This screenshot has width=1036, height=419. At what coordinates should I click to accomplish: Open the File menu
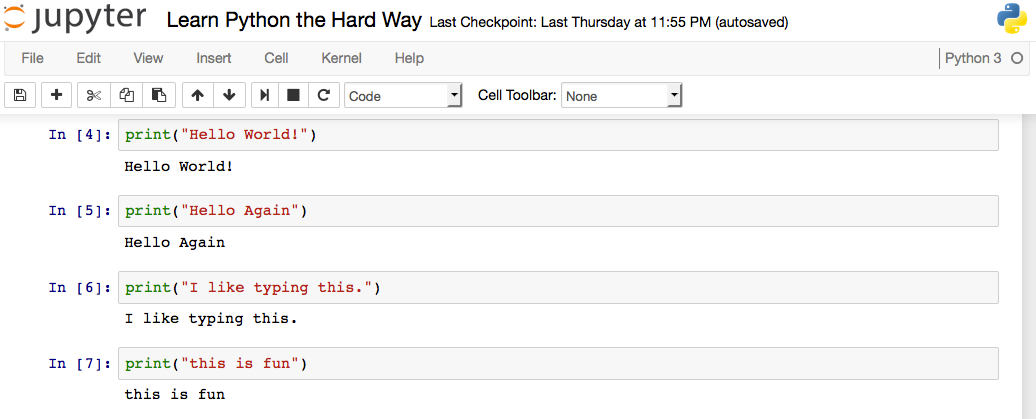tap(32, 58)
